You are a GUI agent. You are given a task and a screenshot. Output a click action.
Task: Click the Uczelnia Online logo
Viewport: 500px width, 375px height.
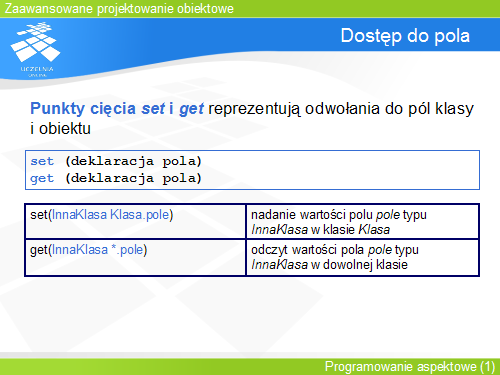coord(36,49)
